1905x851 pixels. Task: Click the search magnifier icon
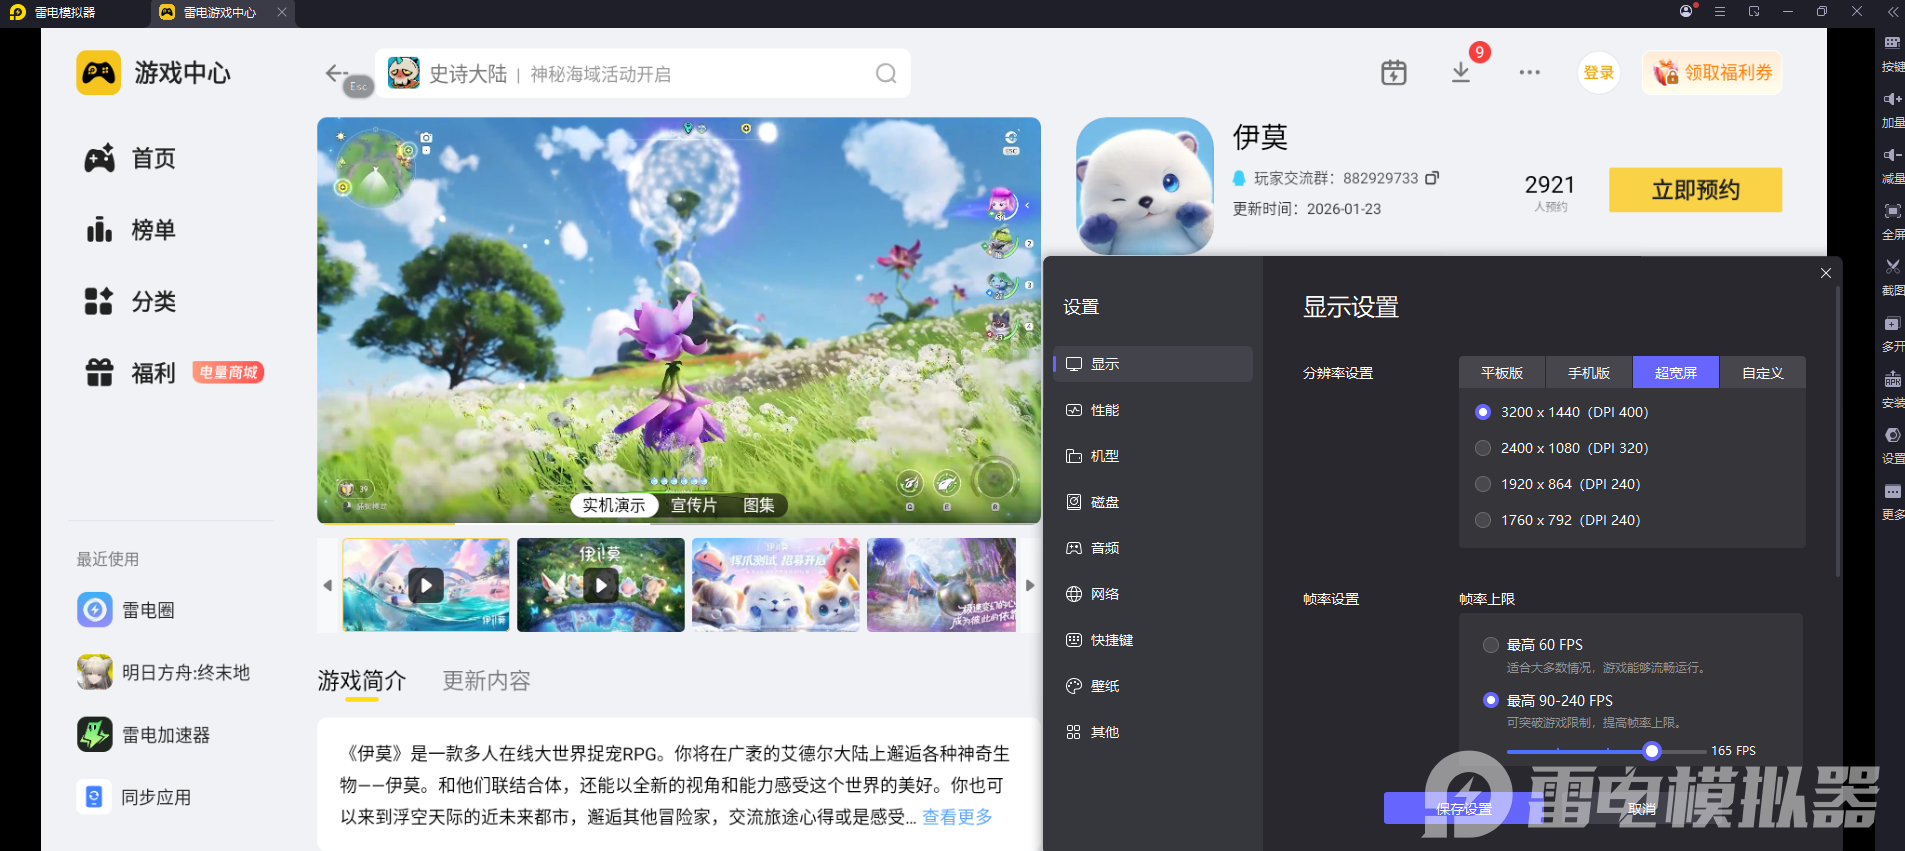click(886, 73)
